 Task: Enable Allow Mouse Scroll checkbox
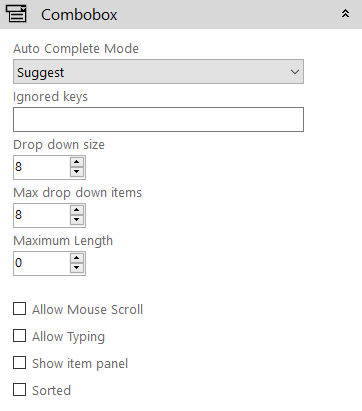(19, 309)
